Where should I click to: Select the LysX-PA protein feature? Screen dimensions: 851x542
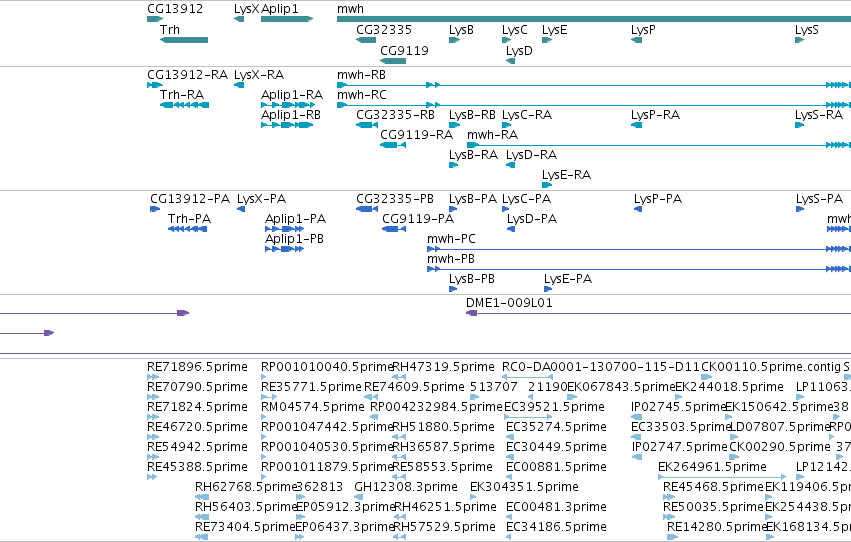pyautogui.click(x=241, y=209)
